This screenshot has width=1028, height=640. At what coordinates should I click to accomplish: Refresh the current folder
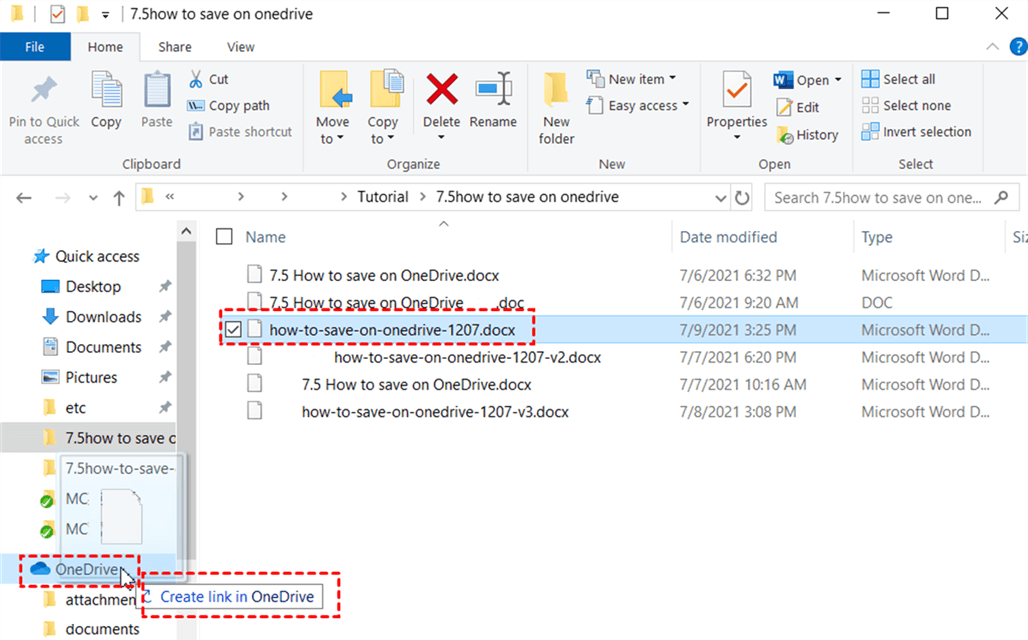[741, 198]
